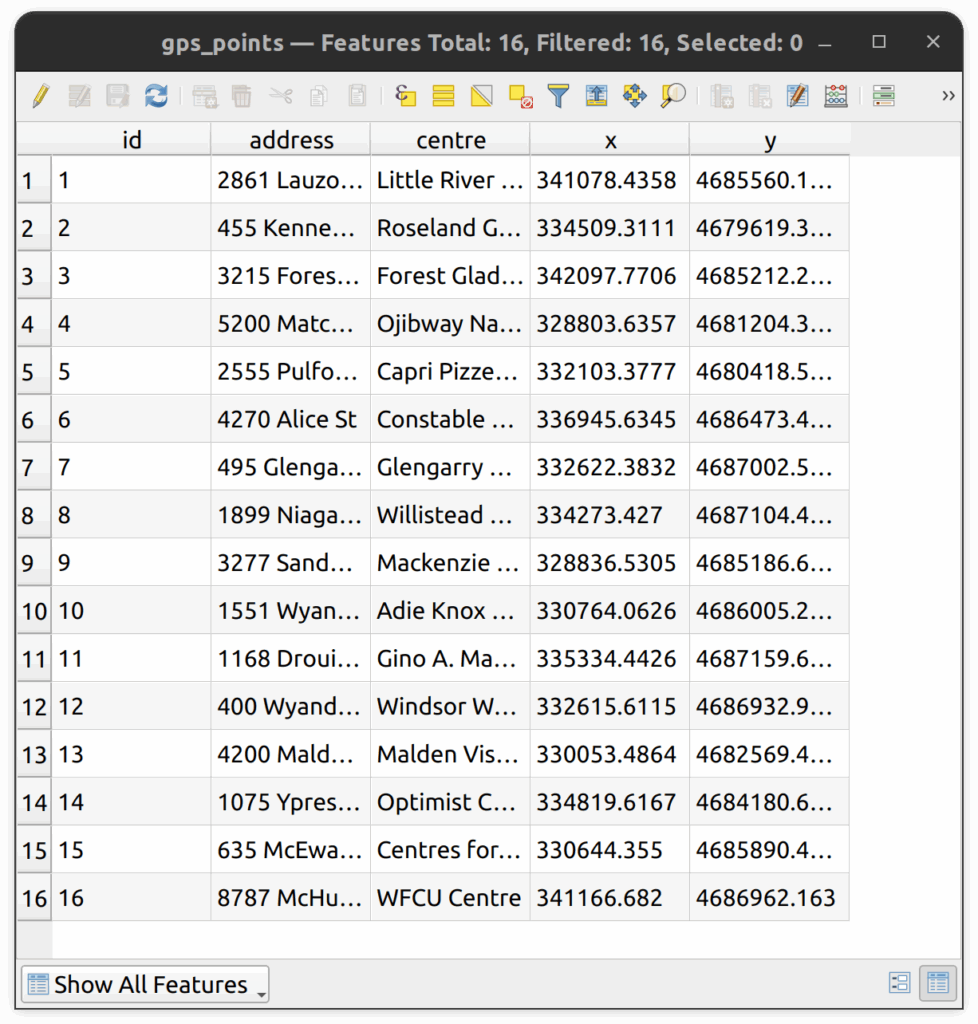Open the Show All Features dropdown

[x=145, y=984]
